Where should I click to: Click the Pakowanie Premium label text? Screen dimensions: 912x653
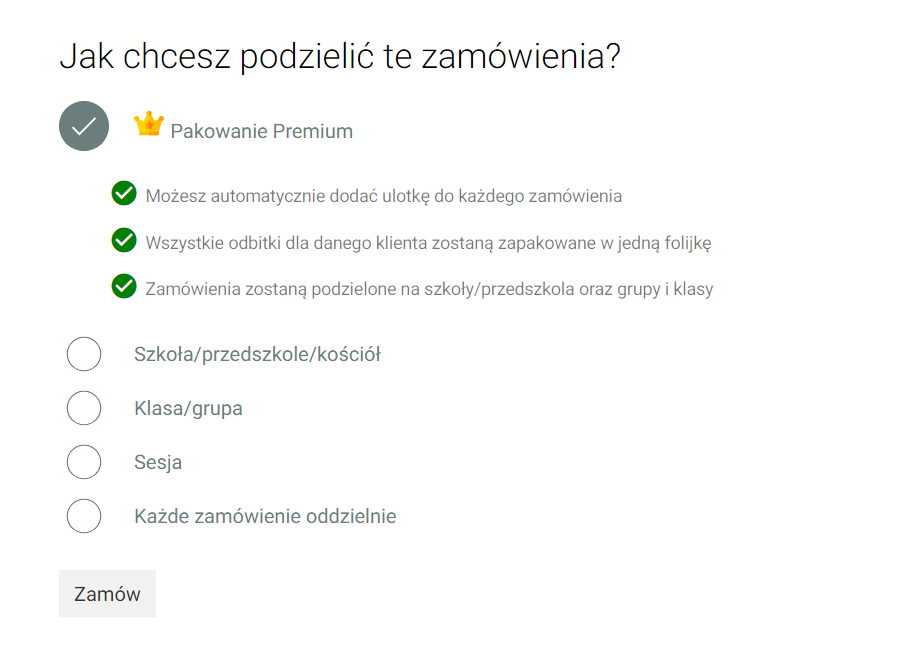coord(261,131)
